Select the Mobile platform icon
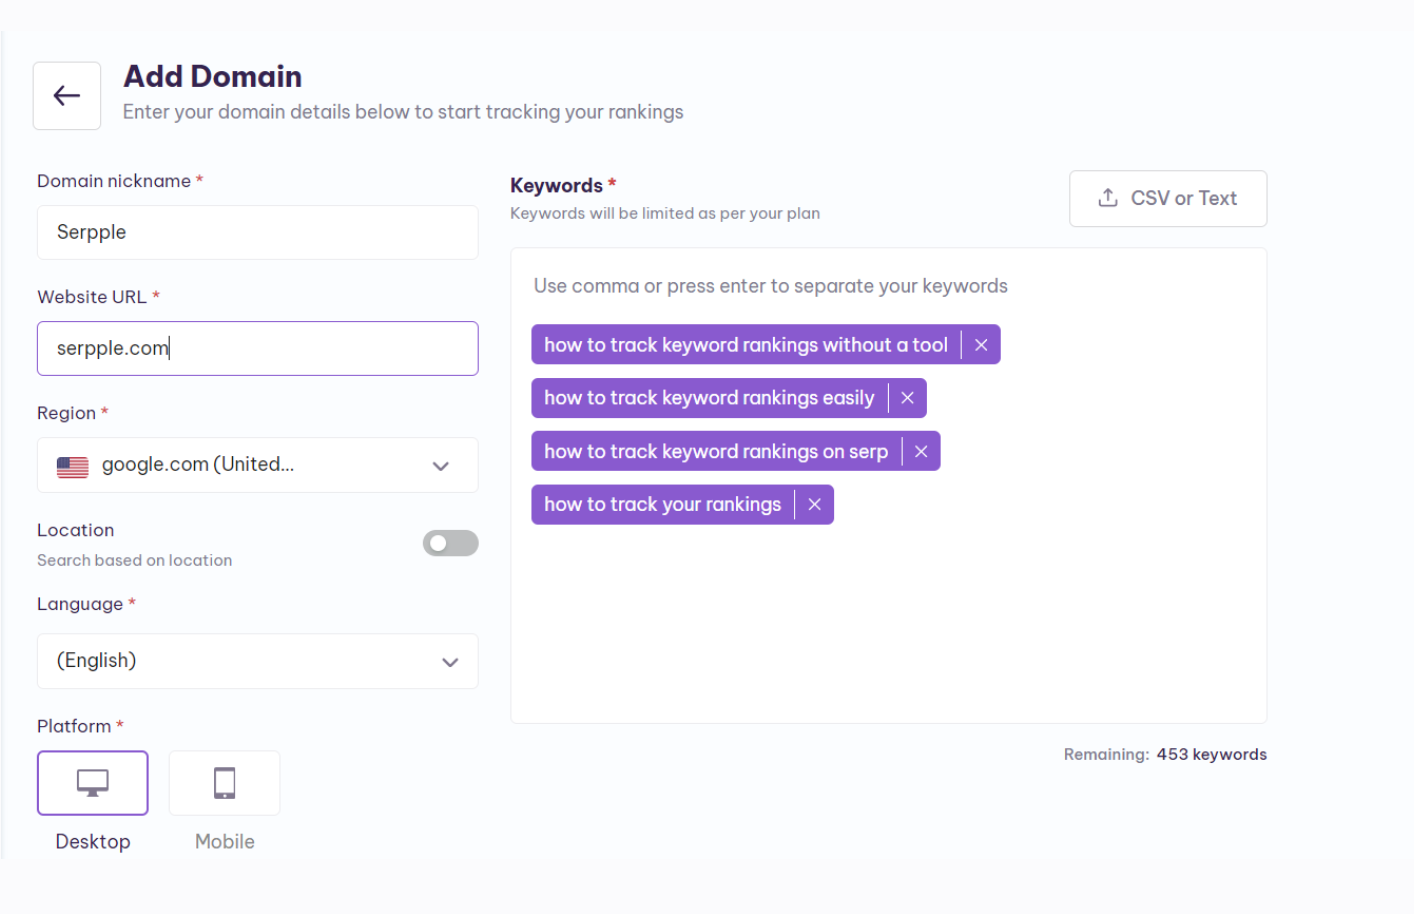 click(x=225, y=783)
